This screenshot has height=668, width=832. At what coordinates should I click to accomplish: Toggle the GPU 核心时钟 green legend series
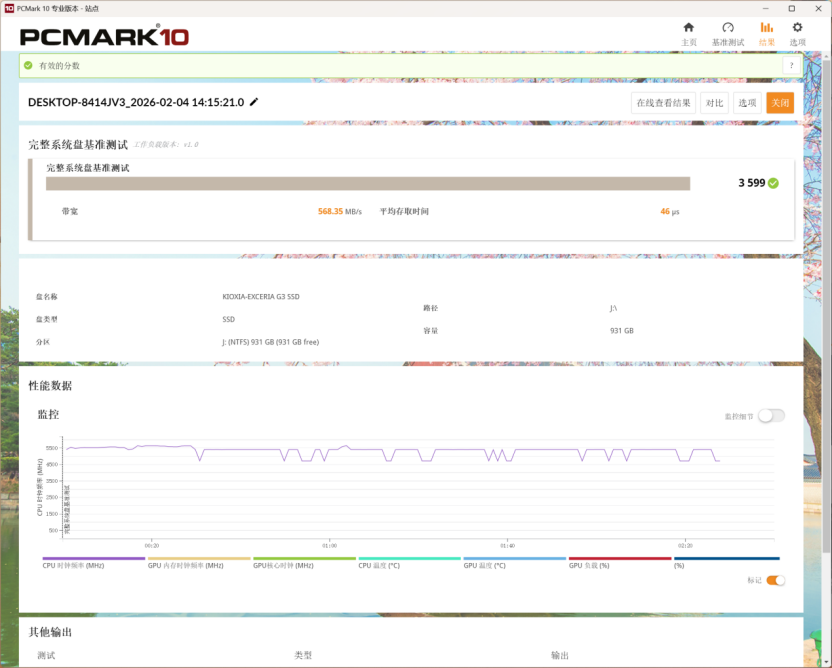click(x=304, y=562)
